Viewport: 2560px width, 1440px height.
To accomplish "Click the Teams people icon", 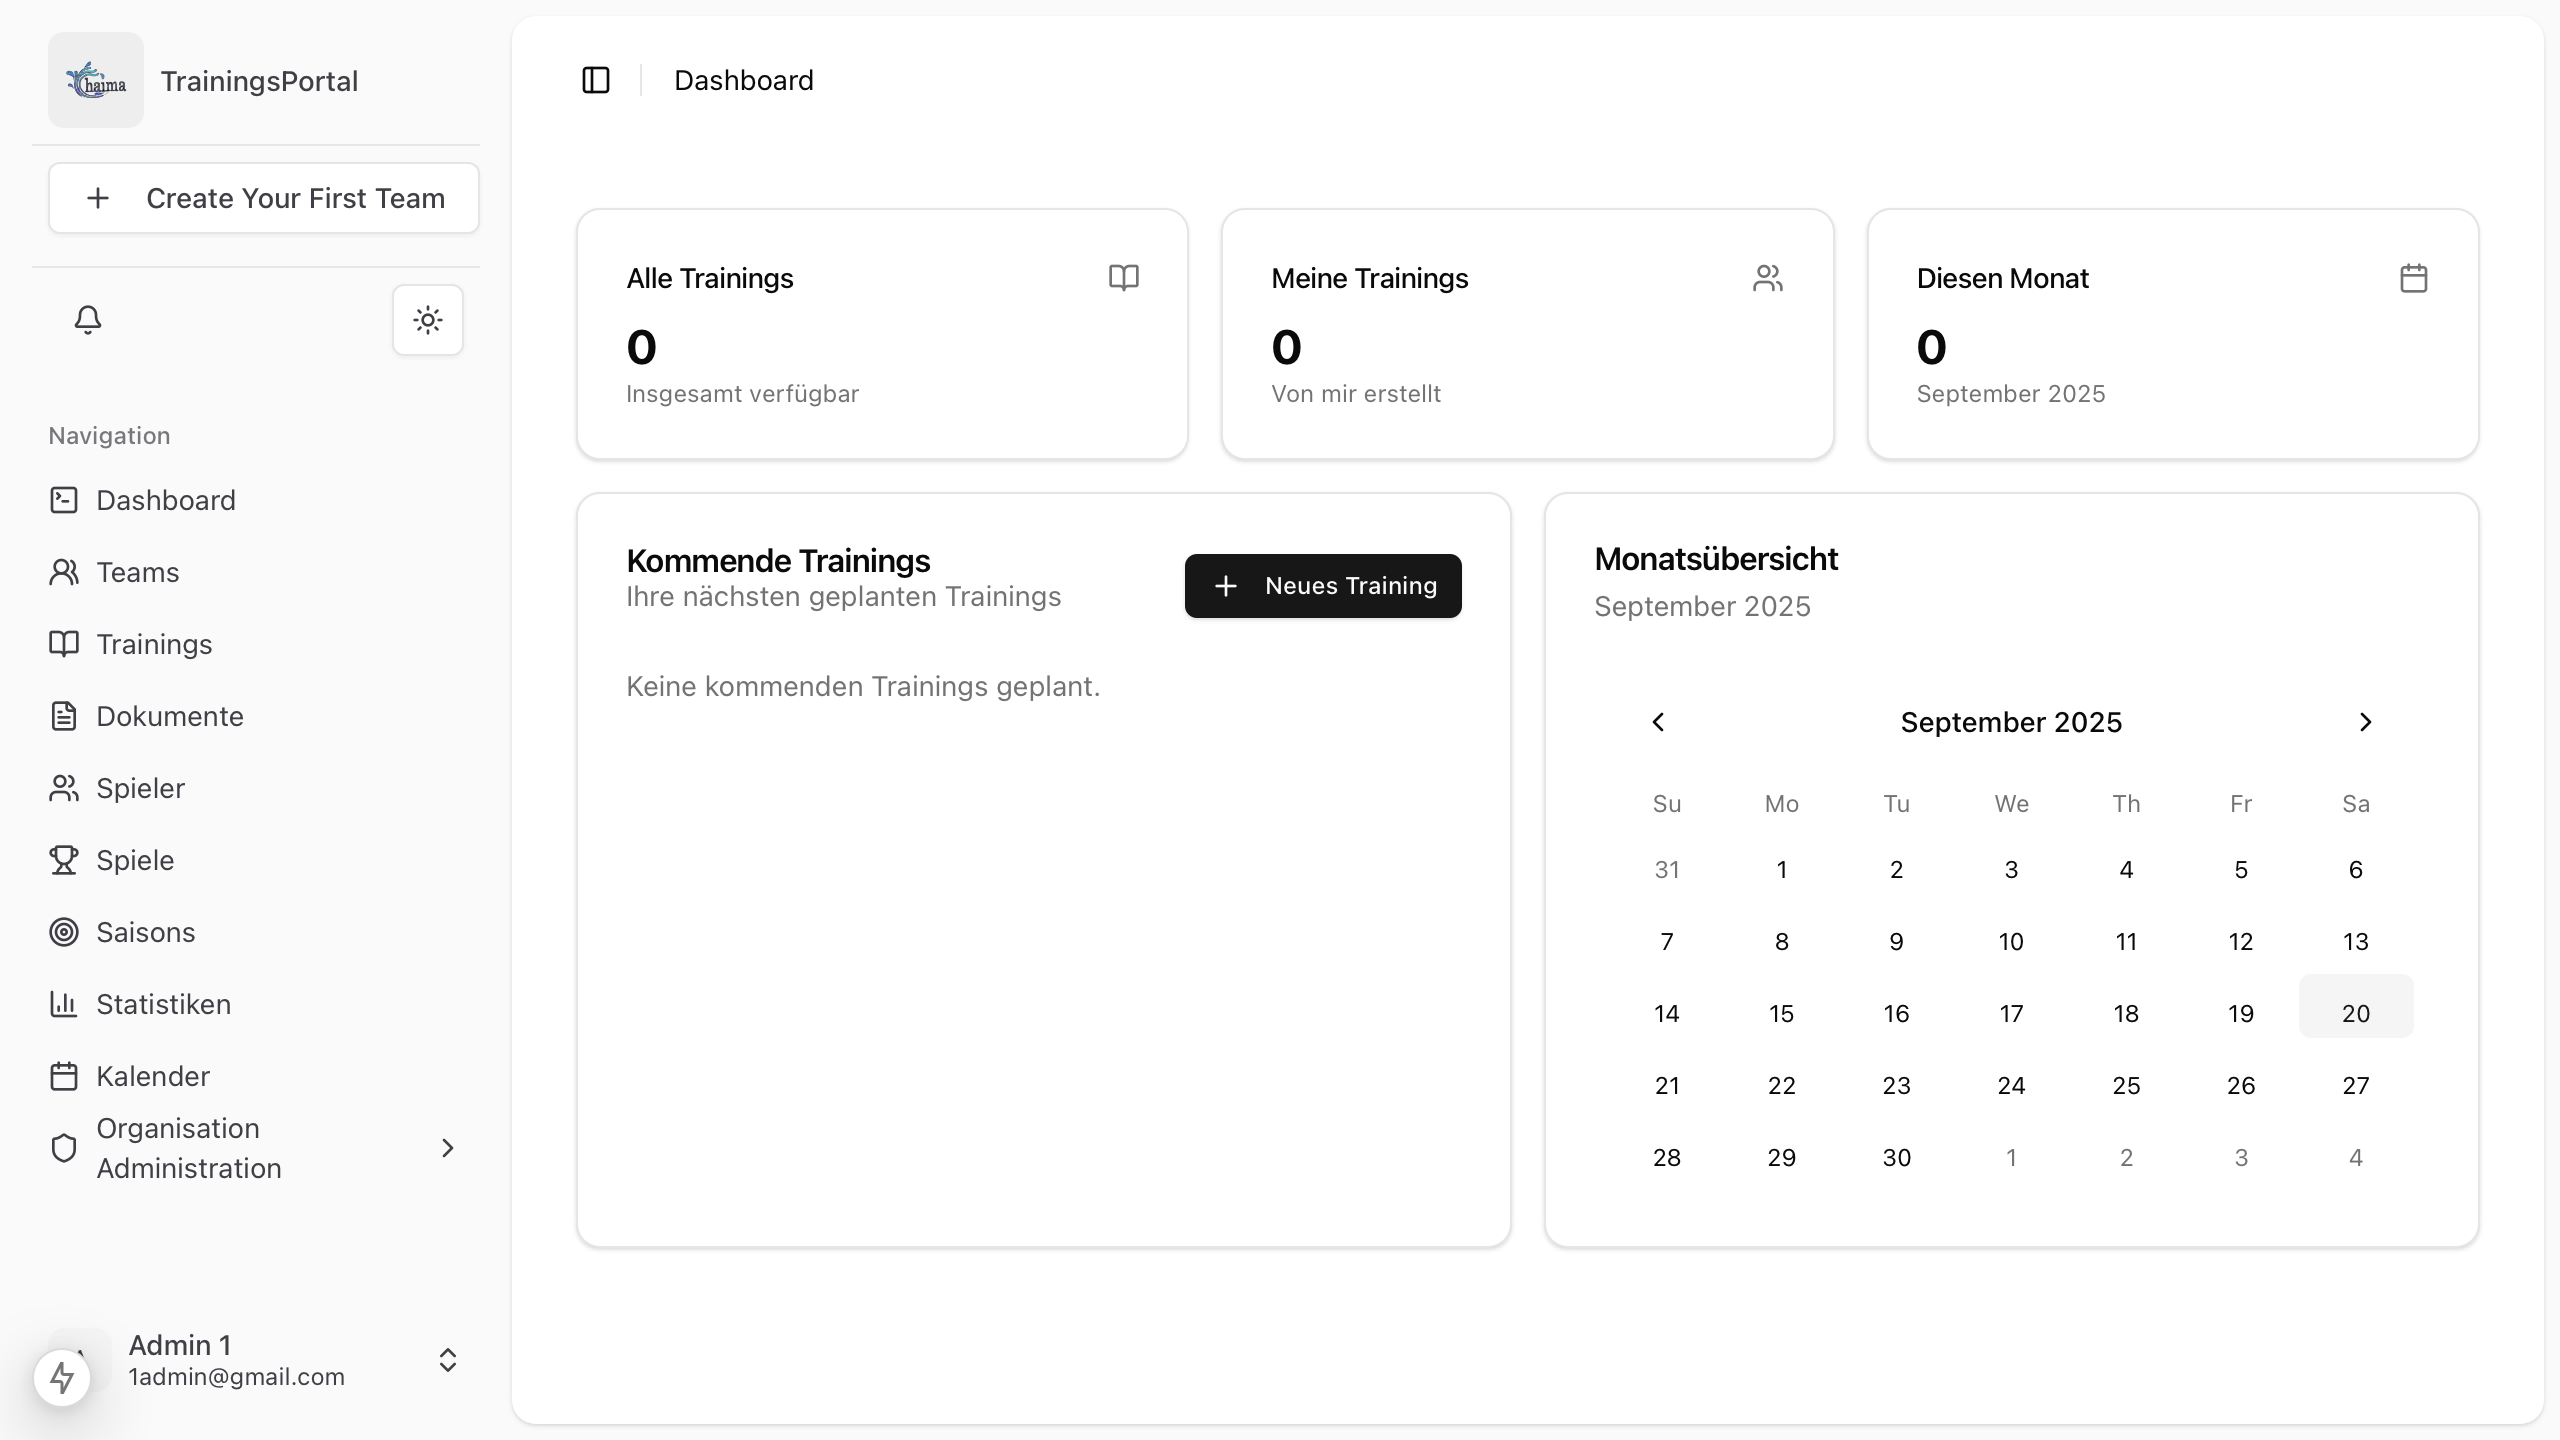I will tap(64, 572).
